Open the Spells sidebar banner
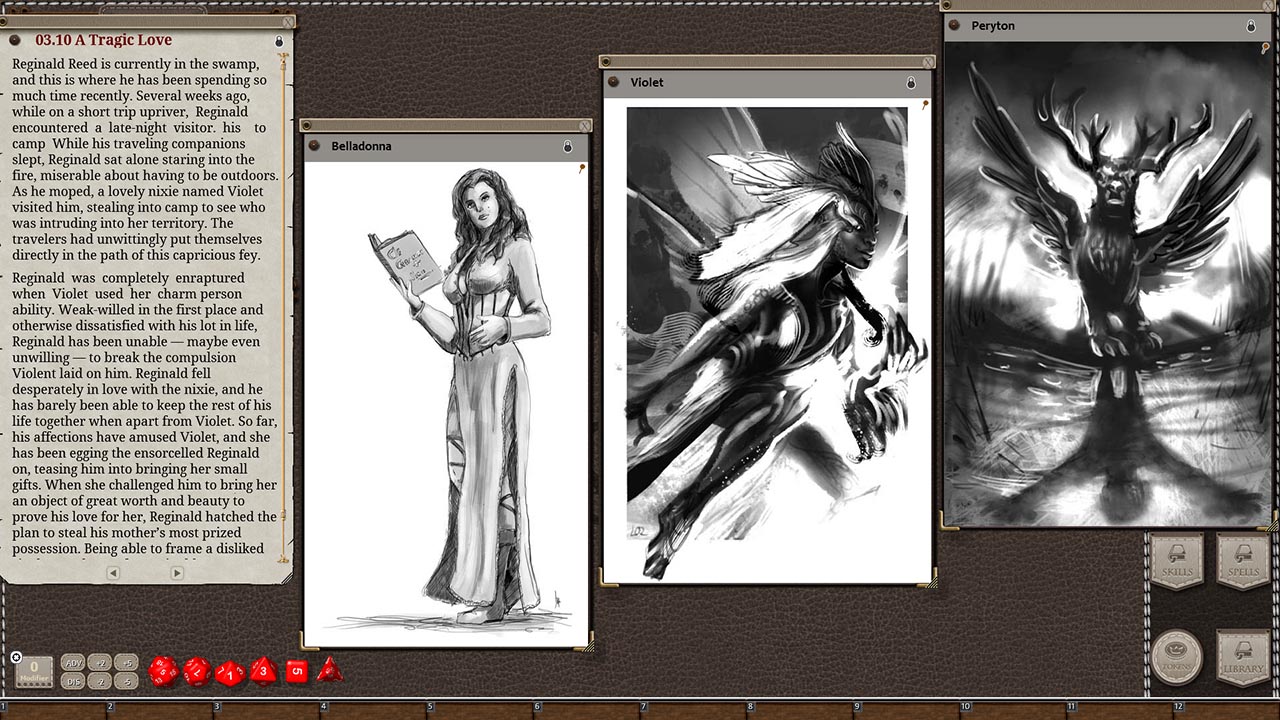Image resolution: width=1280 pixels, height=720 pixels. (1243, 561)
